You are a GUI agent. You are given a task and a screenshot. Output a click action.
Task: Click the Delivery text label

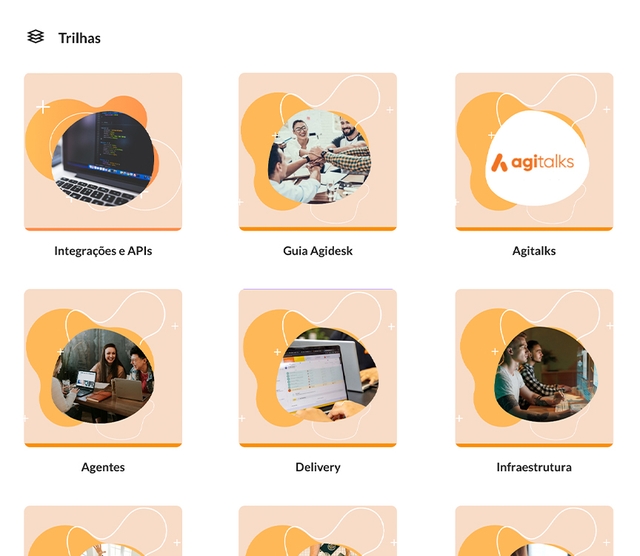click(318, 467)
